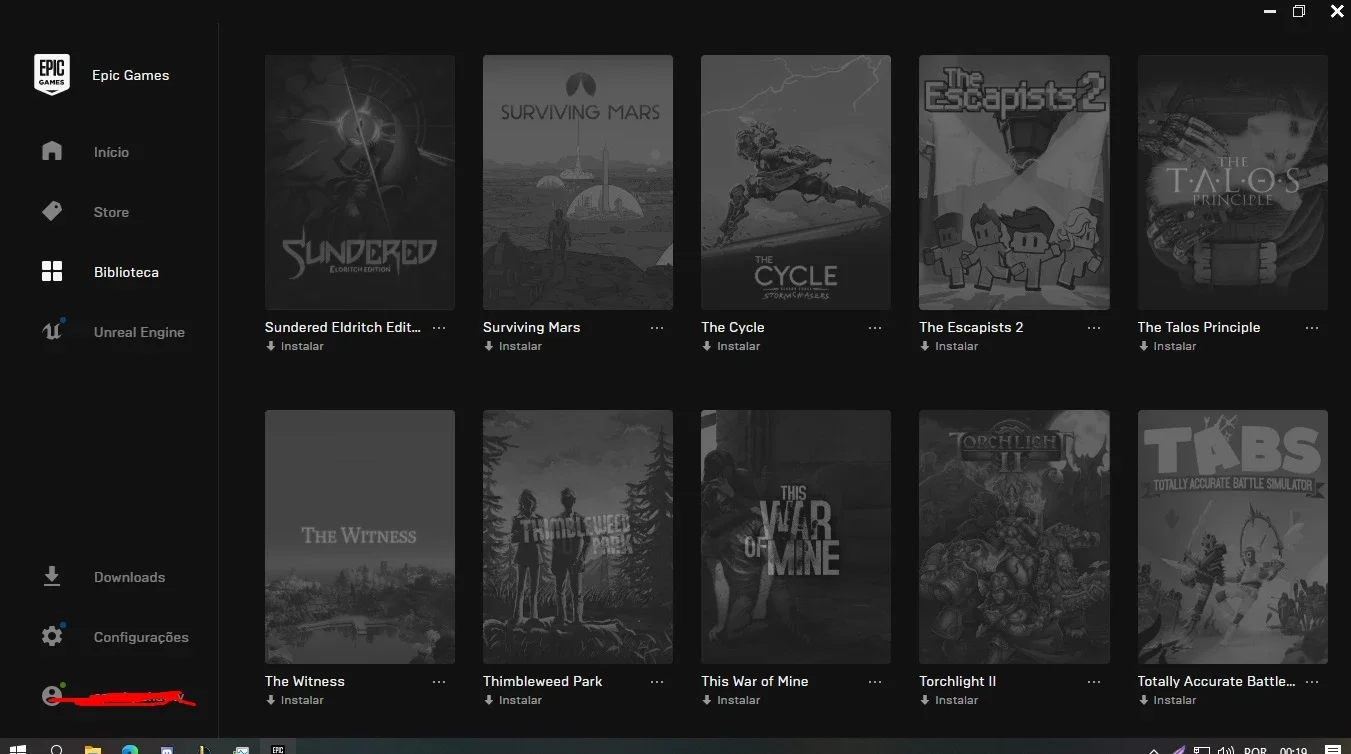Viewport: 1351px width, 754px height.
Task: Go to the Store section
Action: [109, 212]
